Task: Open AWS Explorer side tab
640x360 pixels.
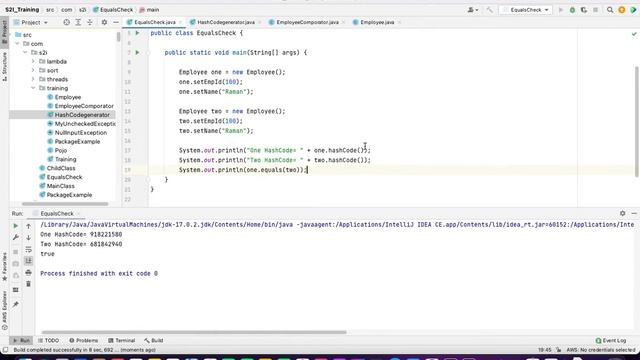Action: pyautogui.click(x=4, y=310)
